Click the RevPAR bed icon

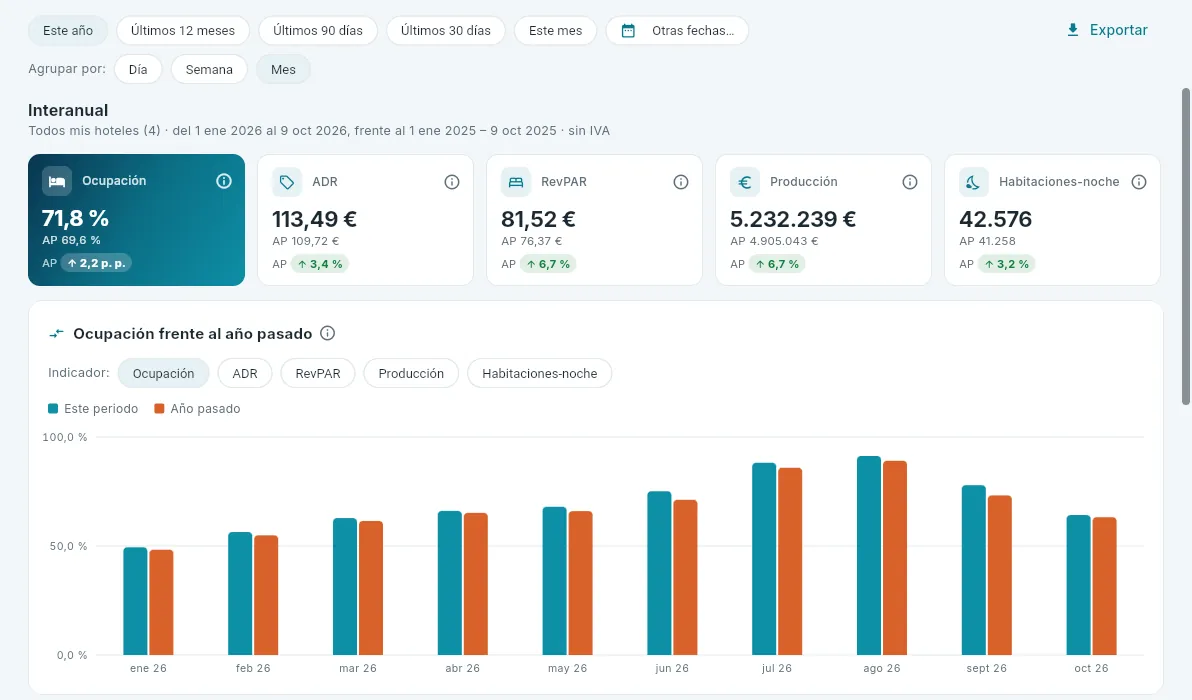pyautogui.click(x=515, y=182)
